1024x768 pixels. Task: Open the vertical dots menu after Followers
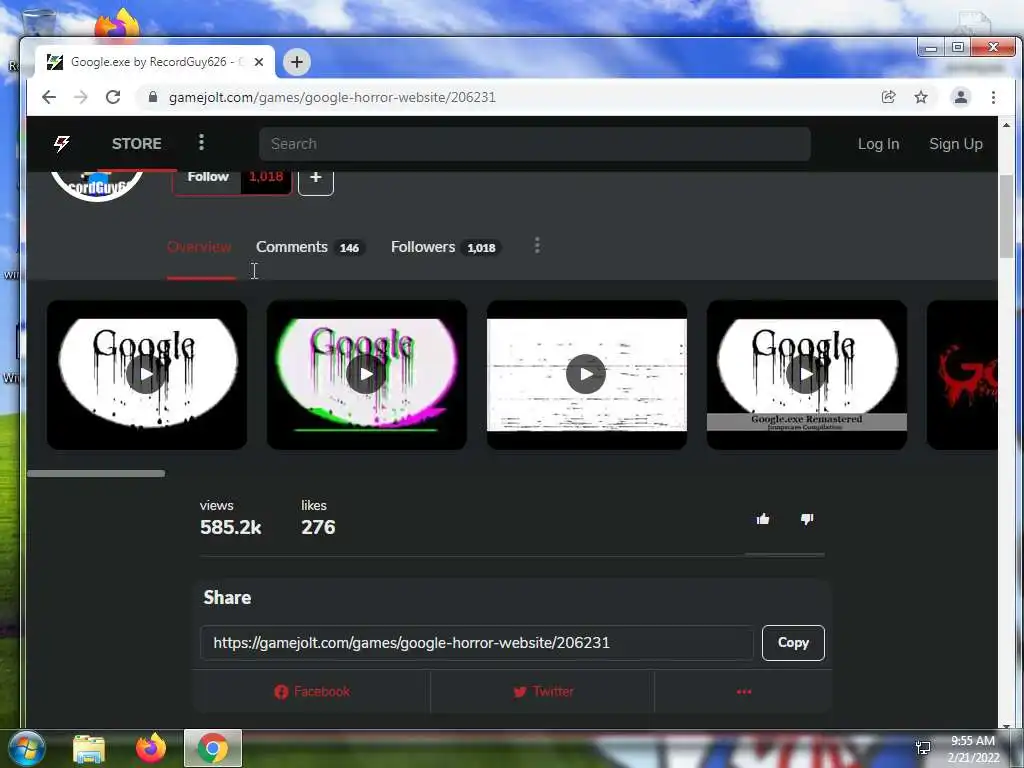(x=537, y=246)
